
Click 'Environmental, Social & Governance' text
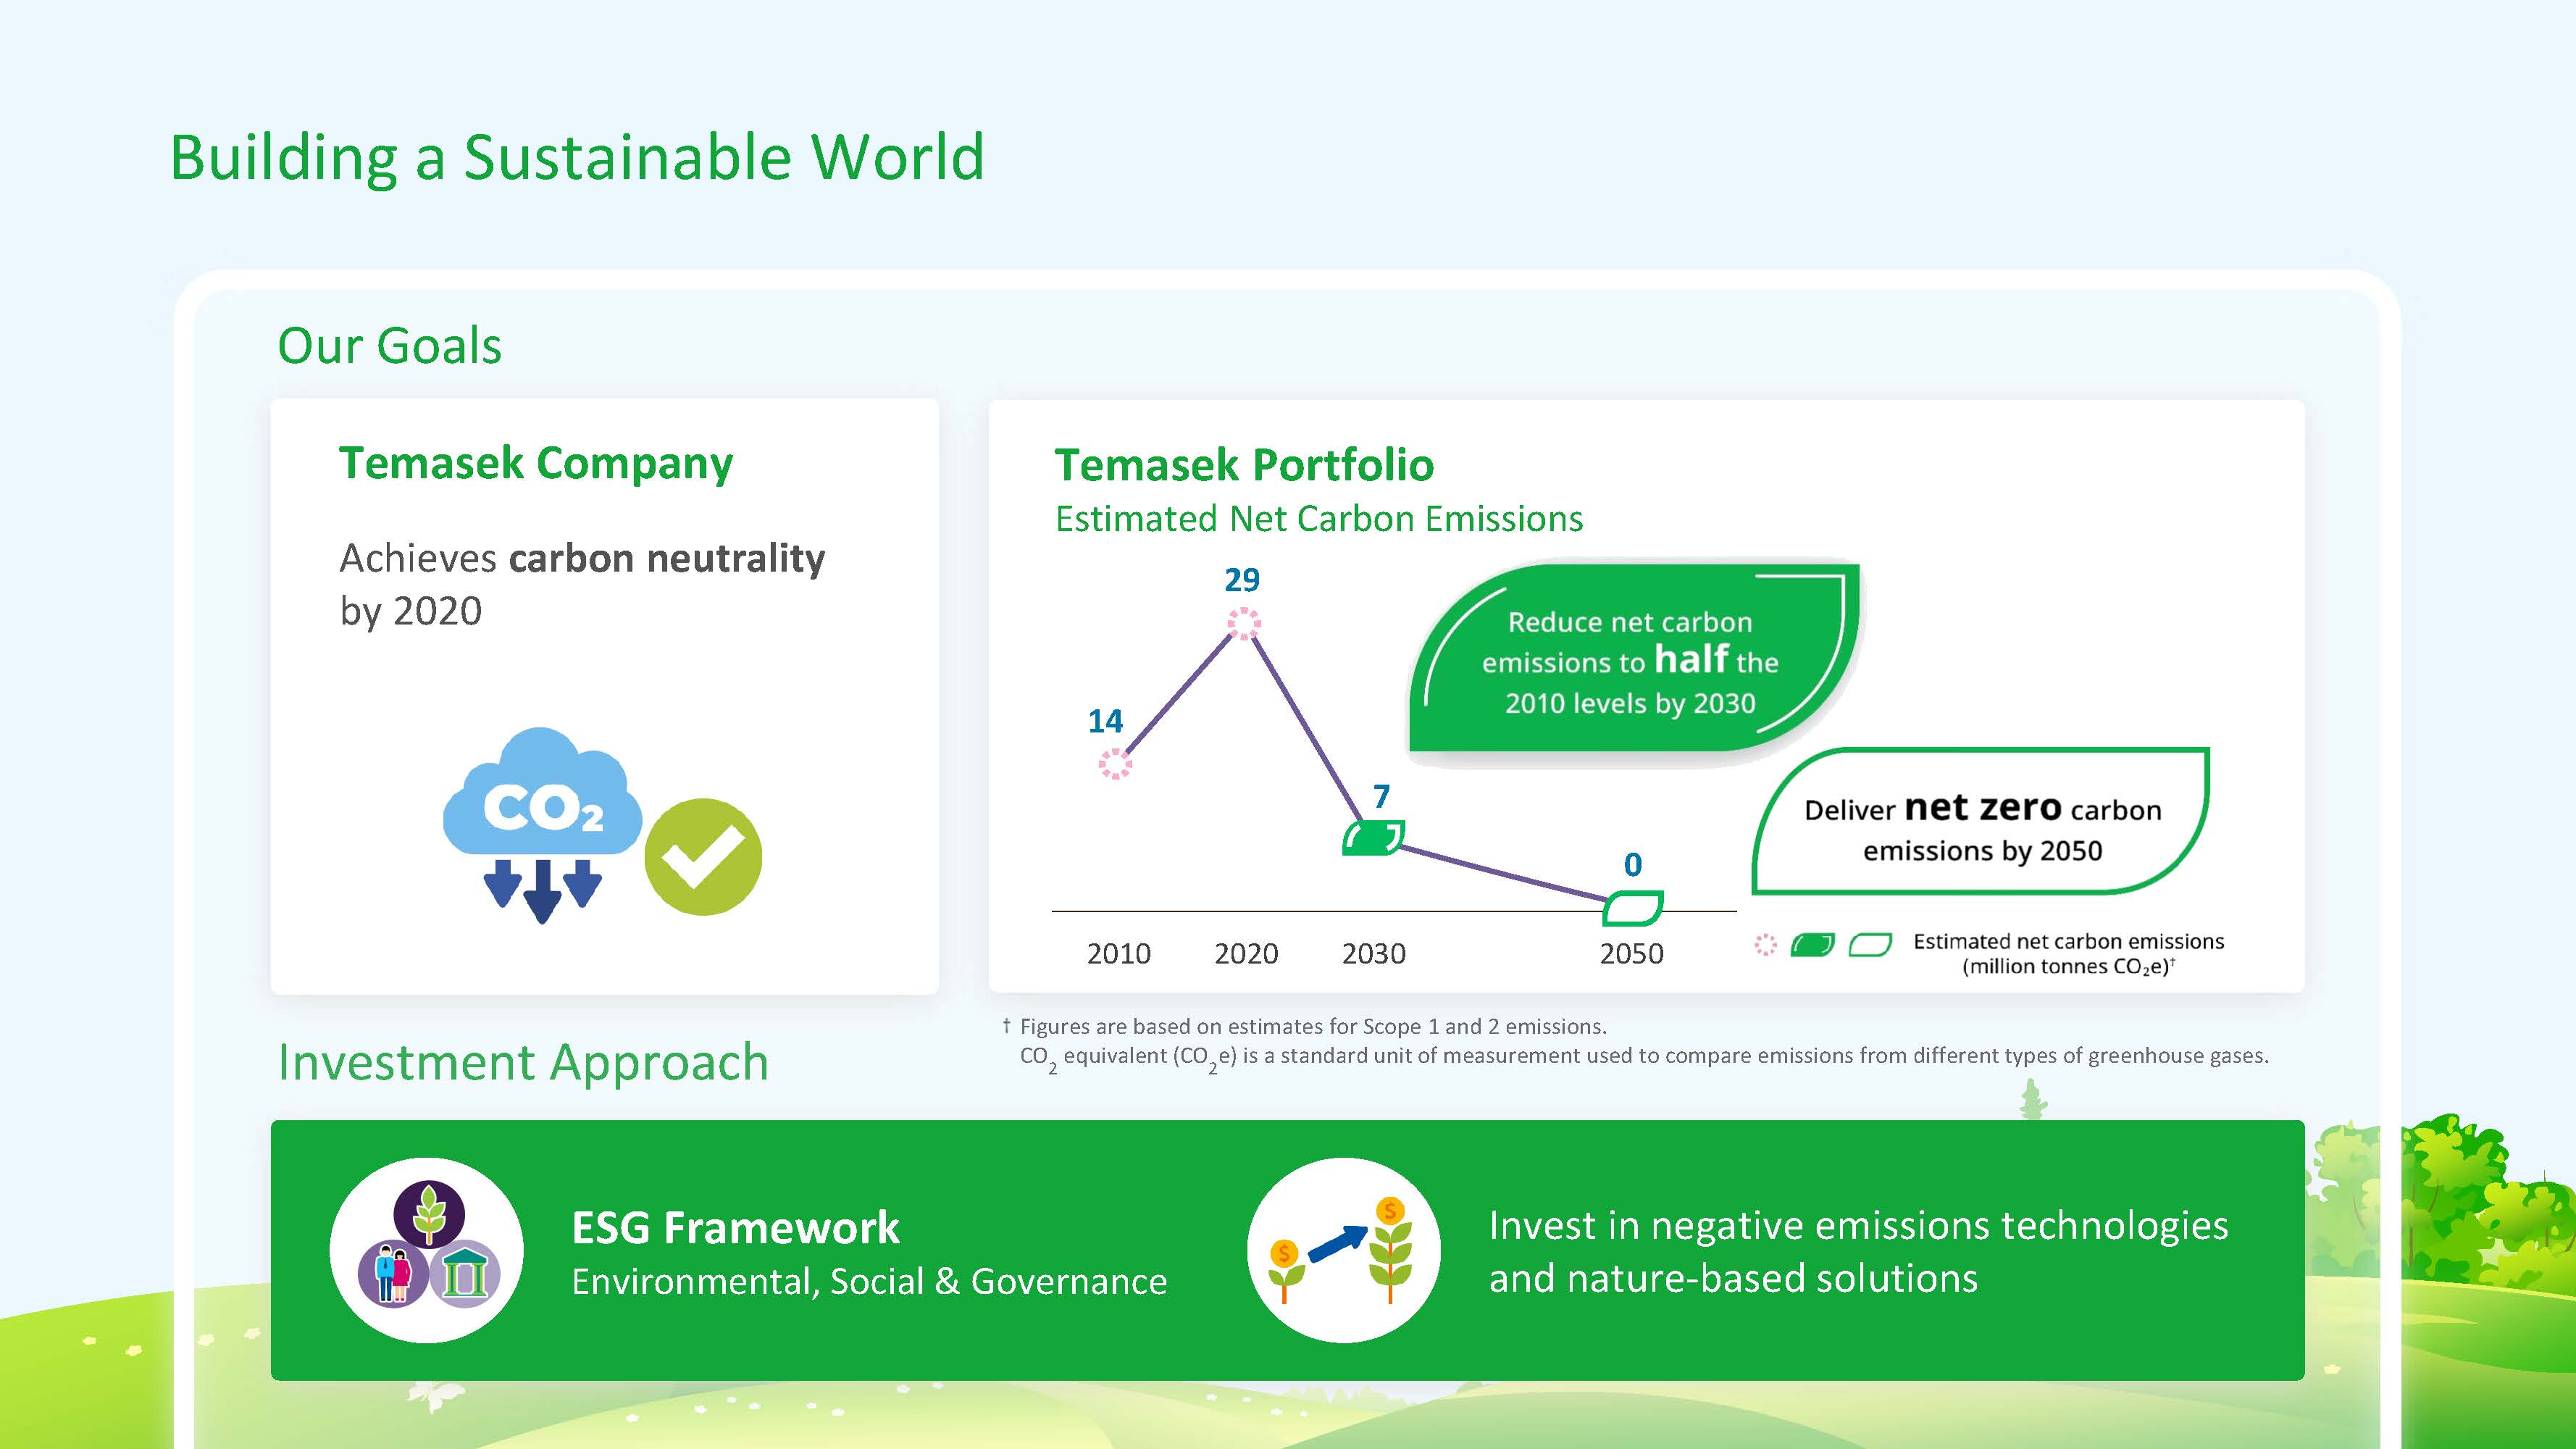[x=869, y=1282]
